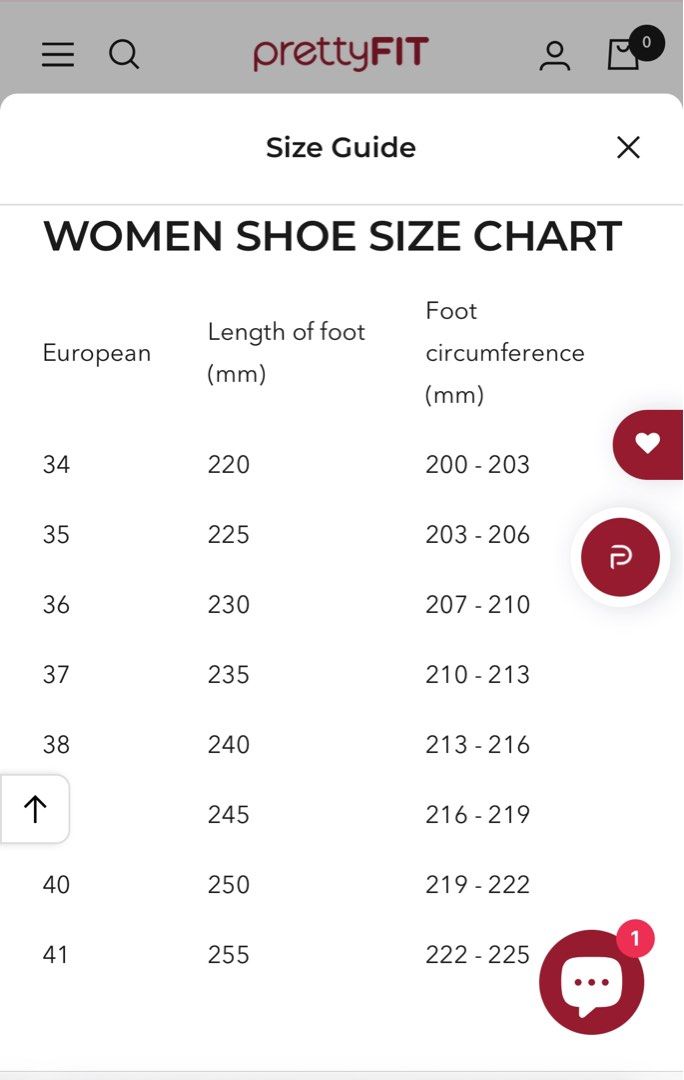This screenshot has width=684, height=1080.
Task: Click the WOMEN SHOE SIZE CHART heading
Action: (333, 236)
